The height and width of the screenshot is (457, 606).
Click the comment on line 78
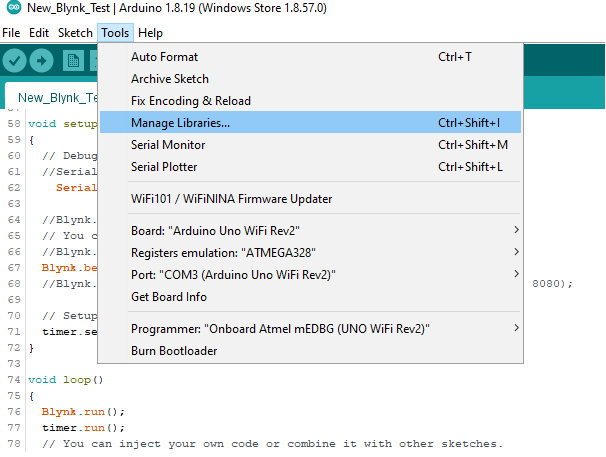pos(272,444)
